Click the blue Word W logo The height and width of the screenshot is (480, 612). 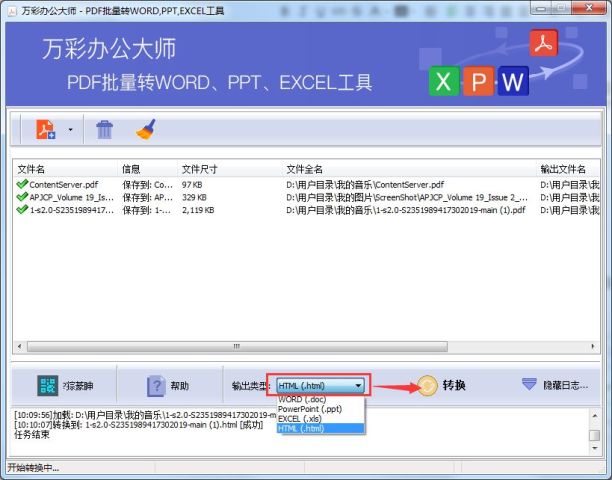(513, 81)
